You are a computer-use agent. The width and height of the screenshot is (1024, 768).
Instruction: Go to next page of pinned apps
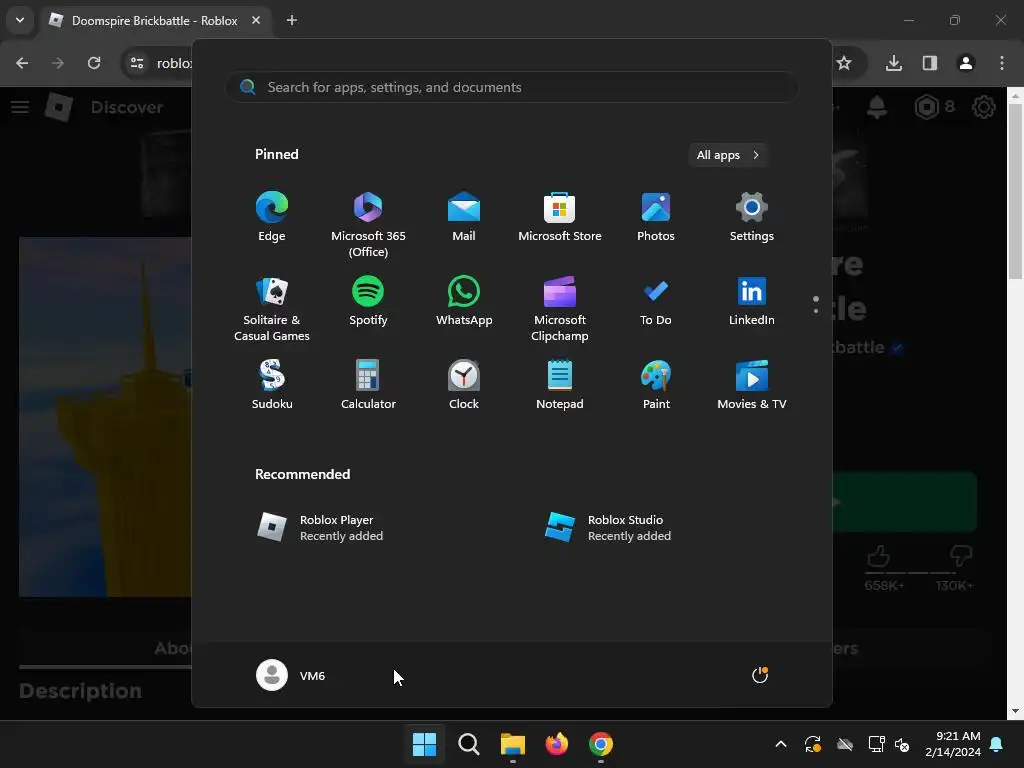click(x=816, y=311)
